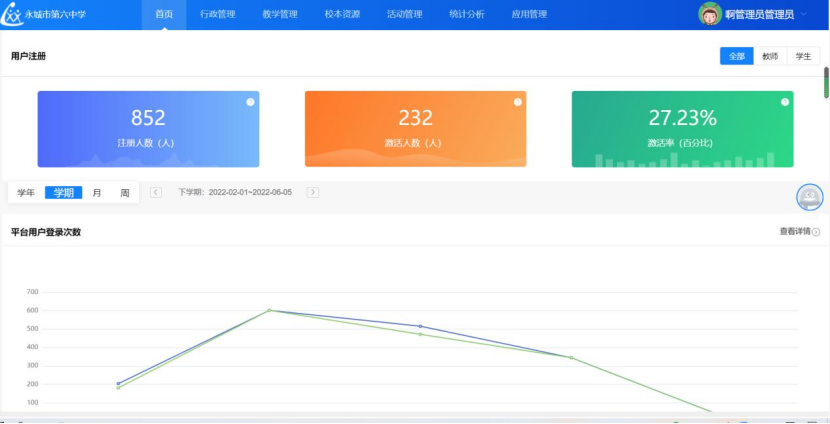
Task: Open the 统计分析 menu
Action: coord(466,14)
